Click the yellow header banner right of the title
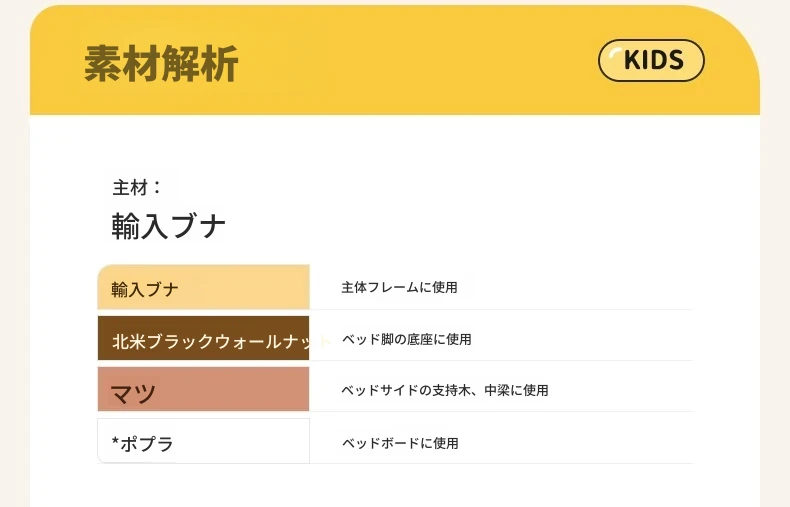 420,65
